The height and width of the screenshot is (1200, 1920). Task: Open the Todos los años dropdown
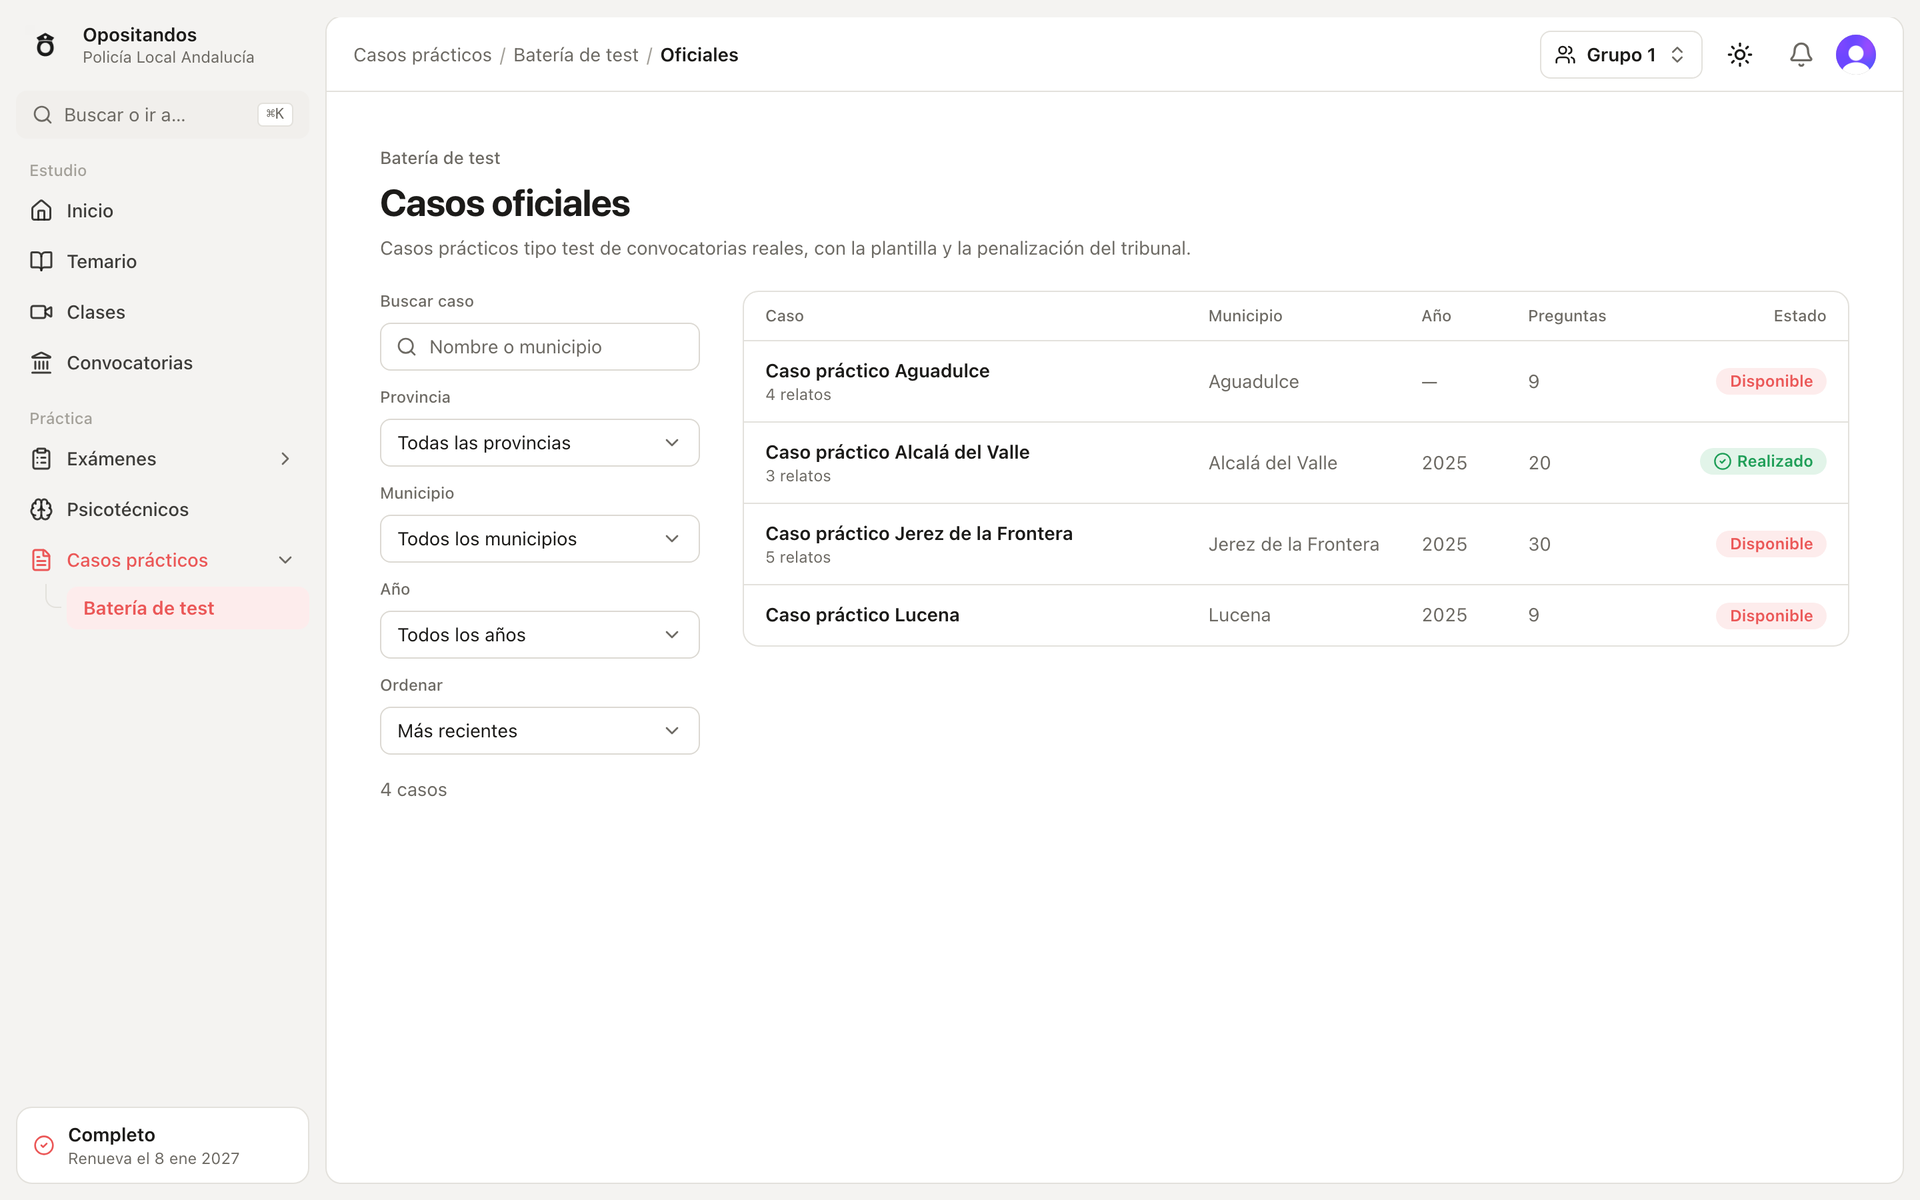[540, 635]
